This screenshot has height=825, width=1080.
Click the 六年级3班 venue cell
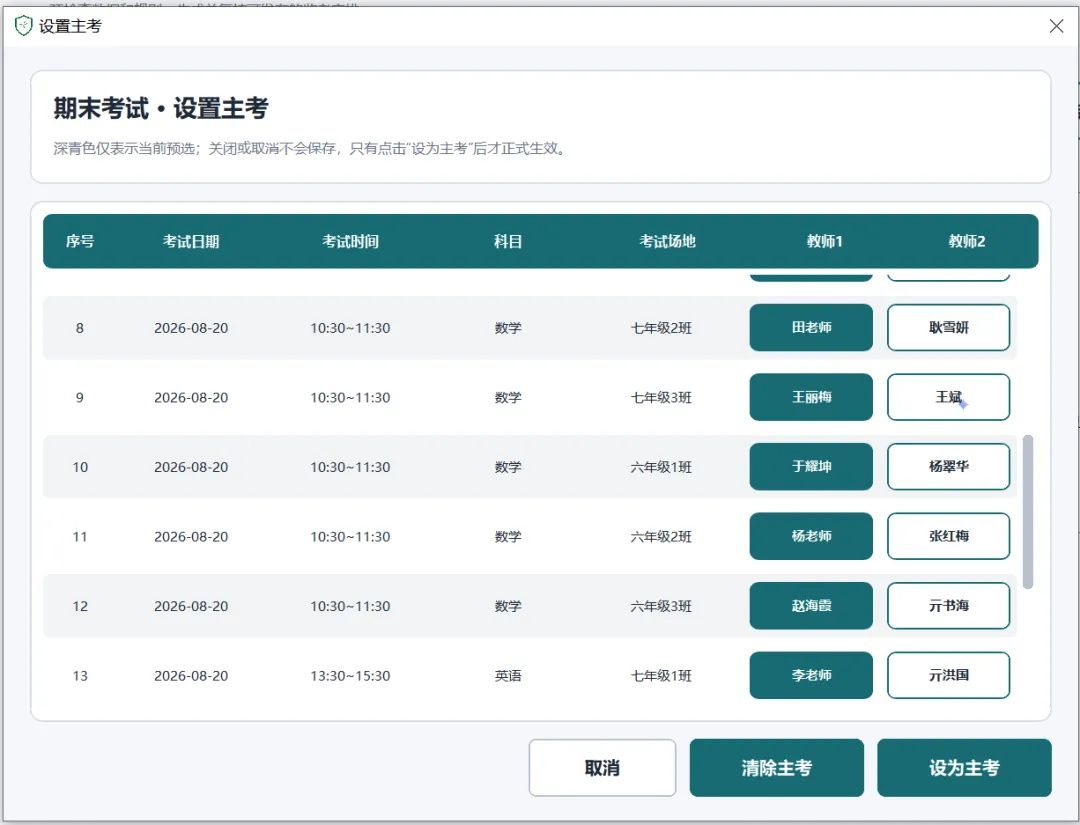[x=661, y=606]
